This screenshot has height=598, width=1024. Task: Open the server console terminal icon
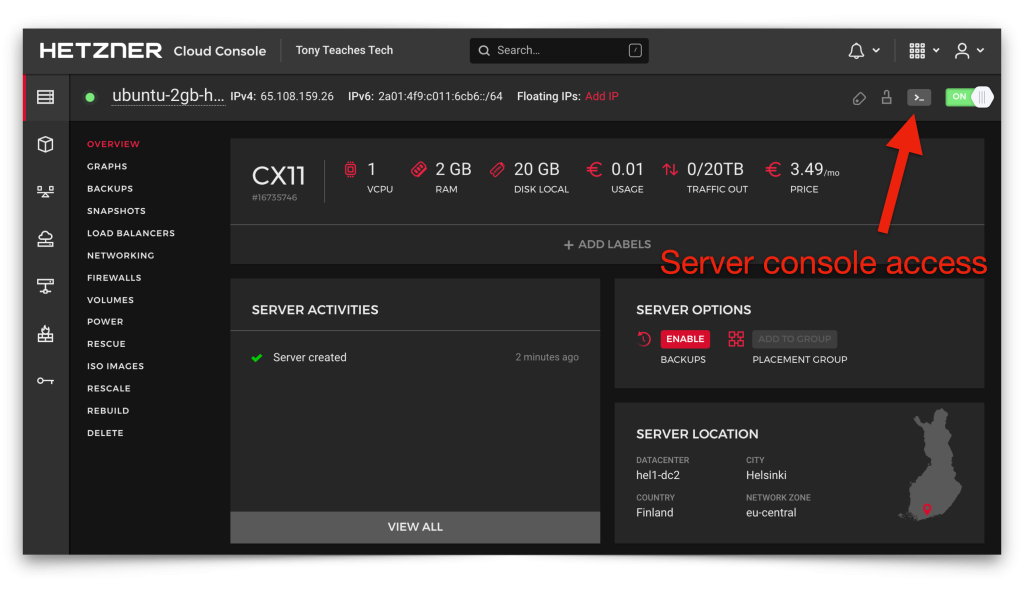(919, 97)
